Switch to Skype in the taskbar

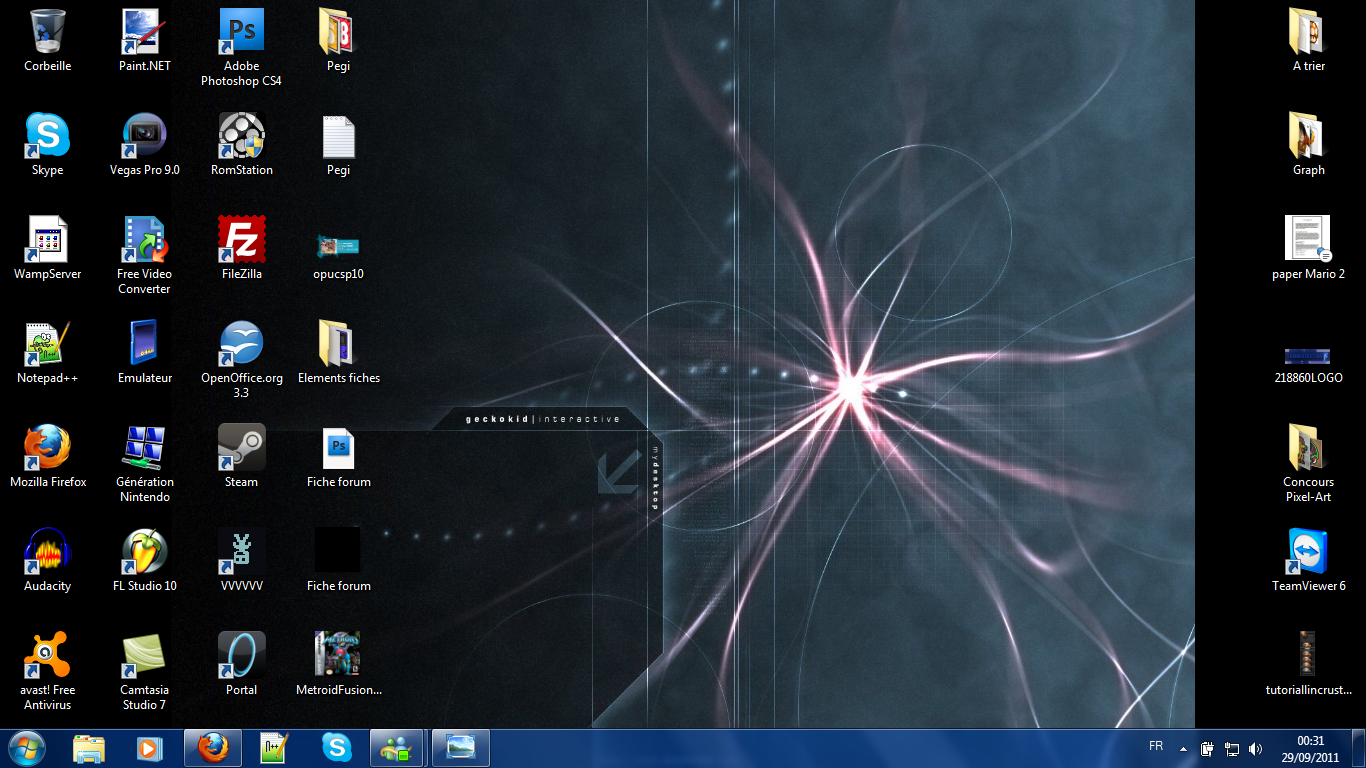[336, 748]
